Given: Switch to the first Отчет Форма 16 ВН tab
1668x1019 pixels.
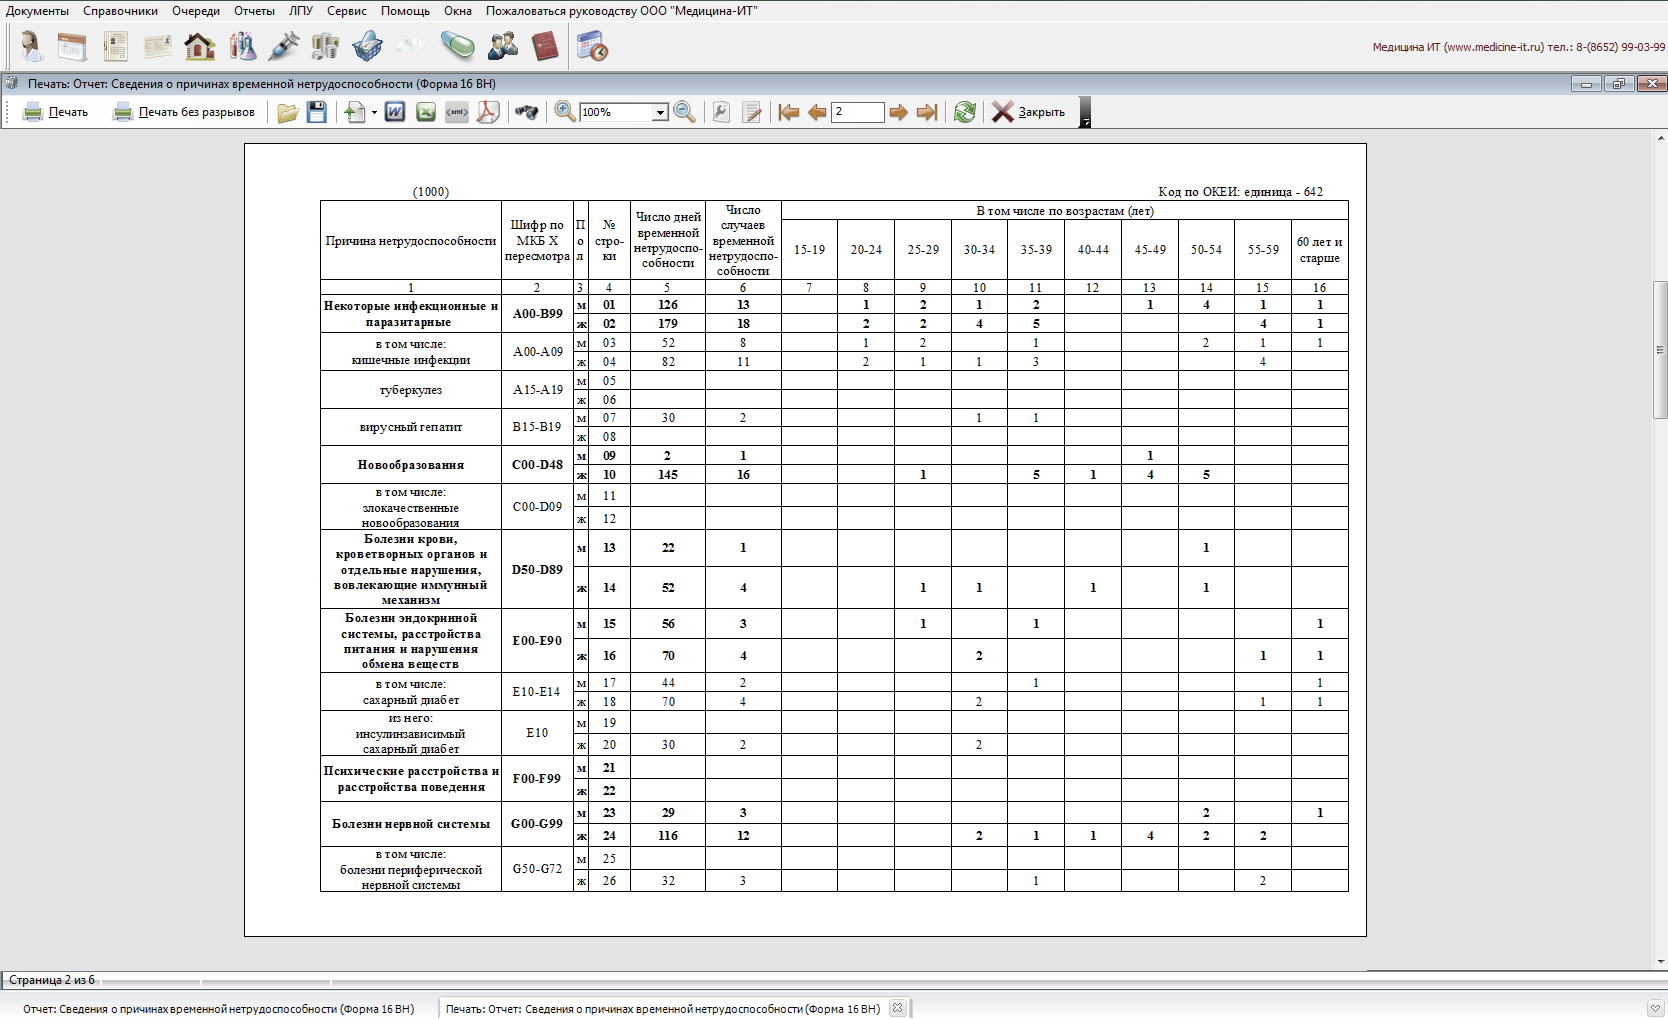Looking at the screenshot, I should pos(218,1009).
